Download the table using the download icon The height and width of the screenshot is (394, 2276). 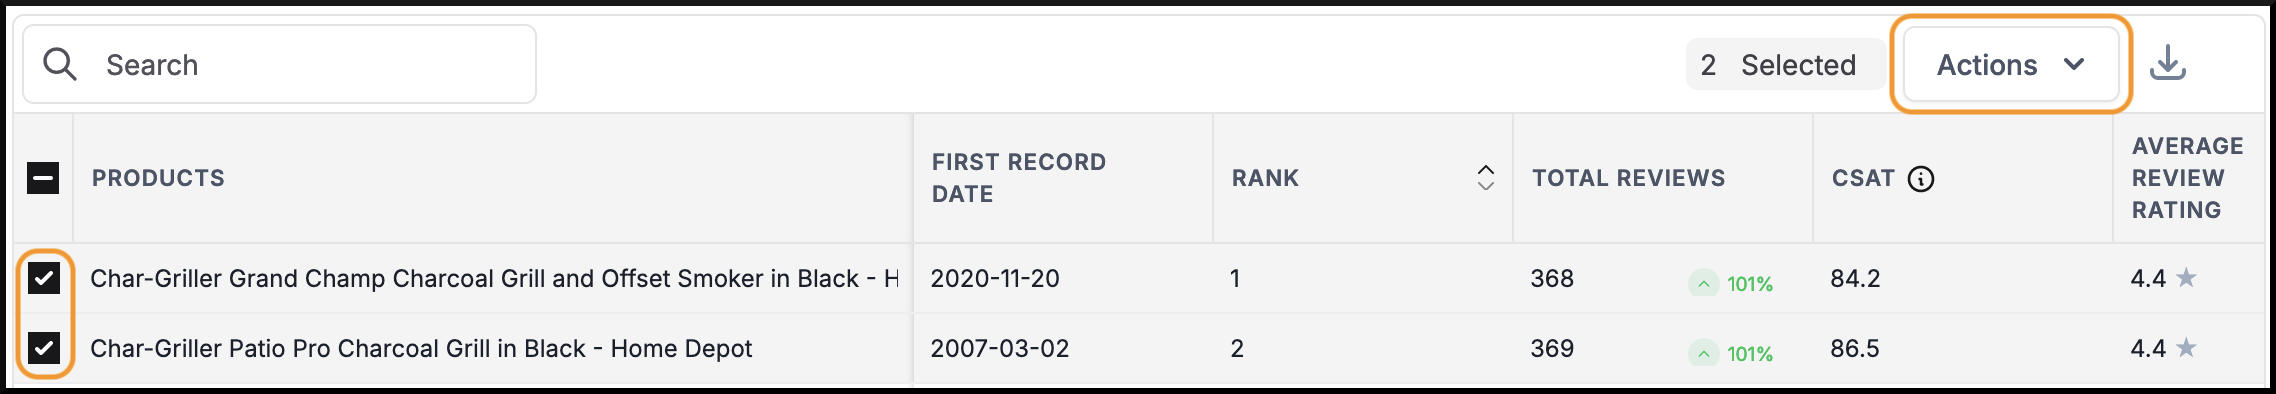pyautogui.click(x=2168, y=63)
